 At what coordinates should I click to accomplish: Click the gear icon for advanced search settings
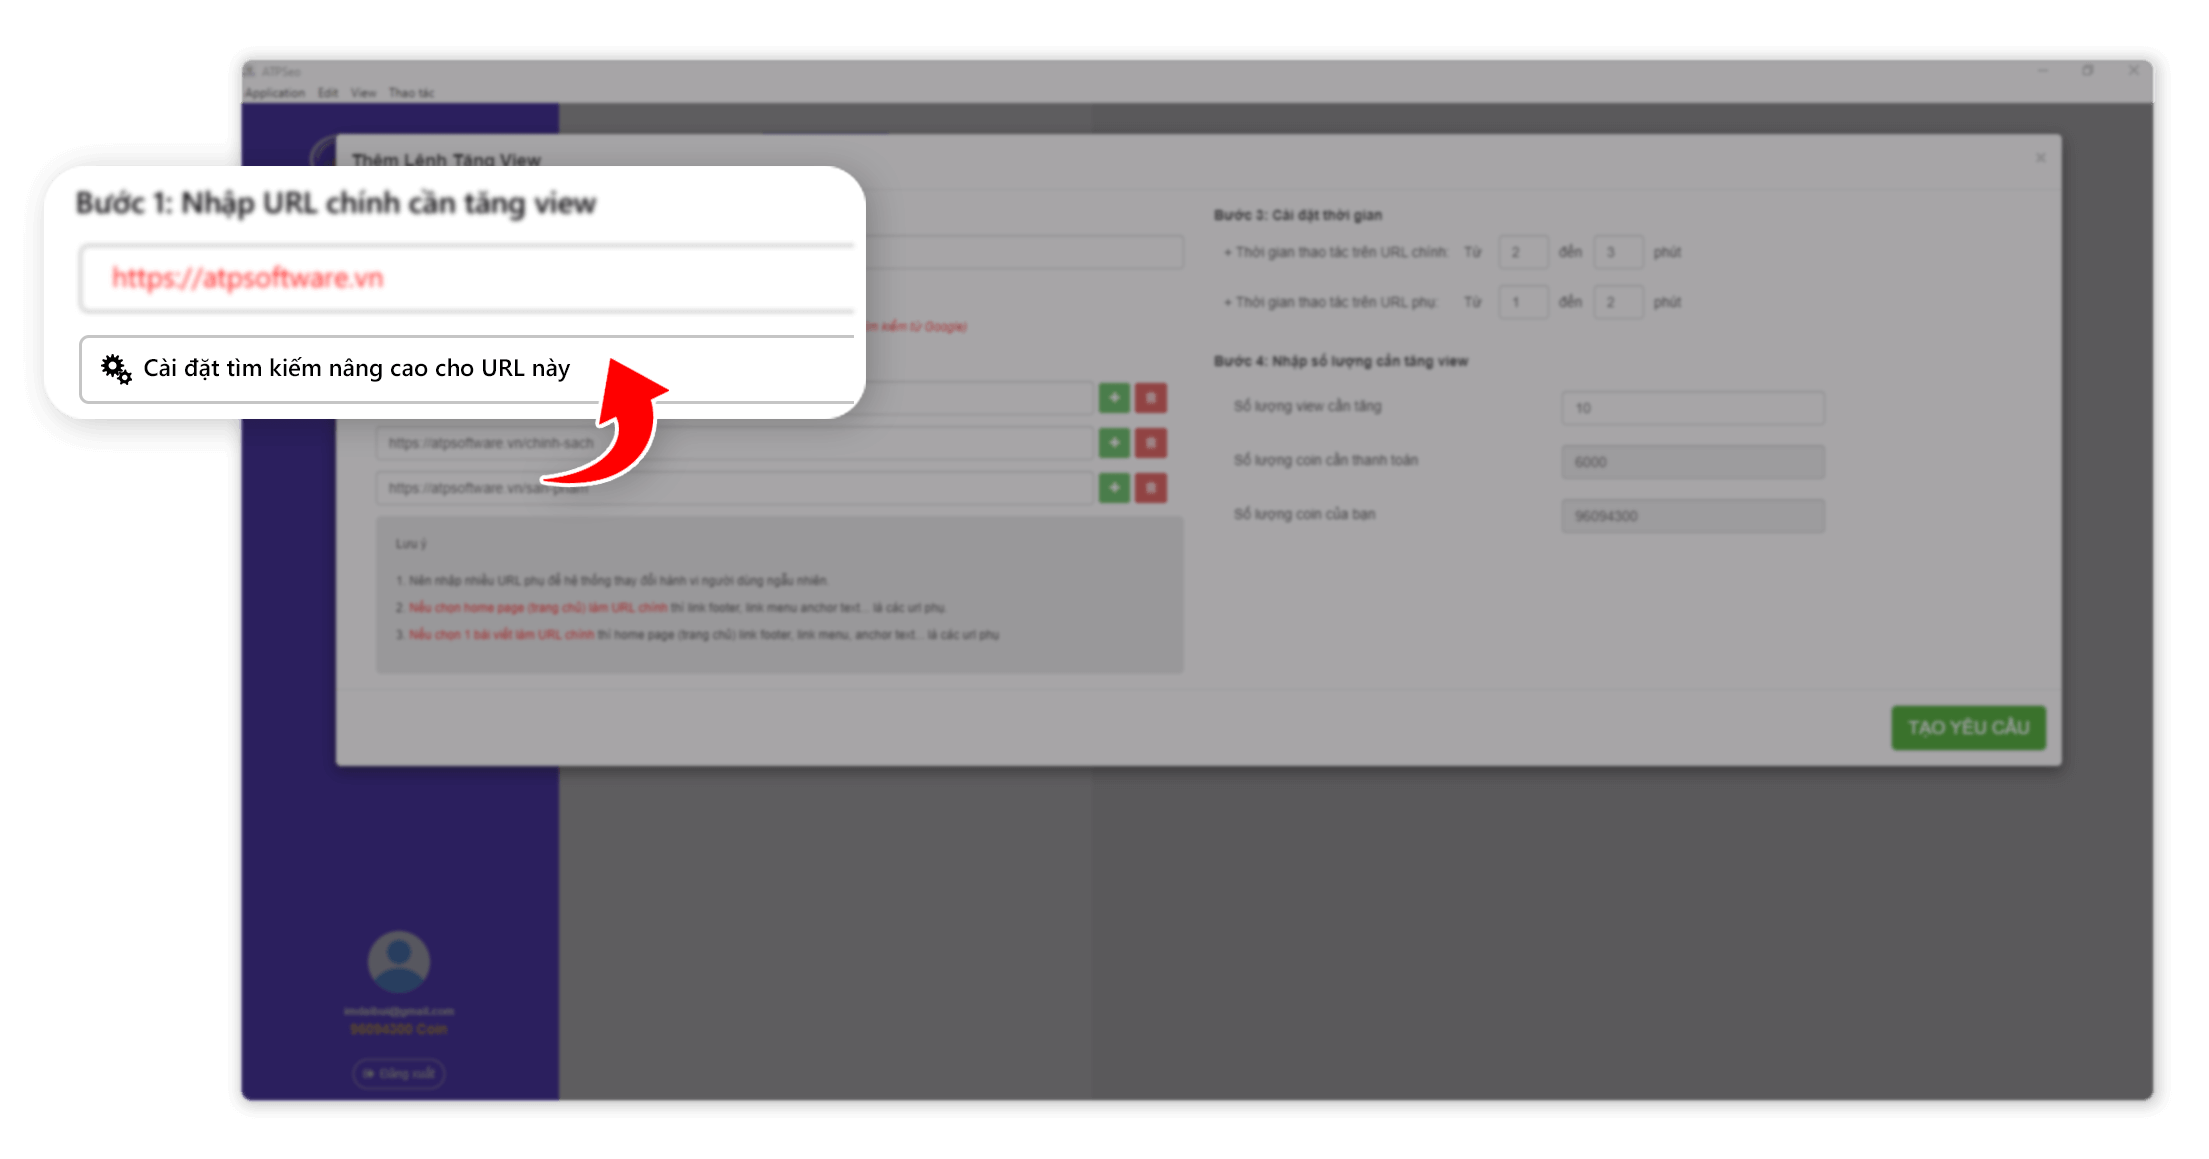116,369
